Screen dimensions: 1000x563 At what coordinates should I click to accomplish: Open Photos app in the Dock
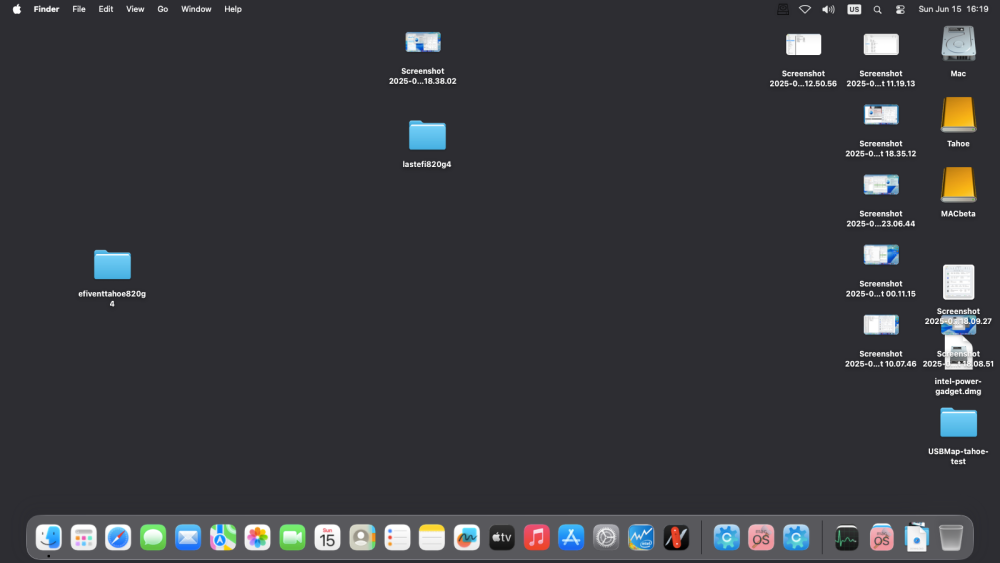coord(258,537)
